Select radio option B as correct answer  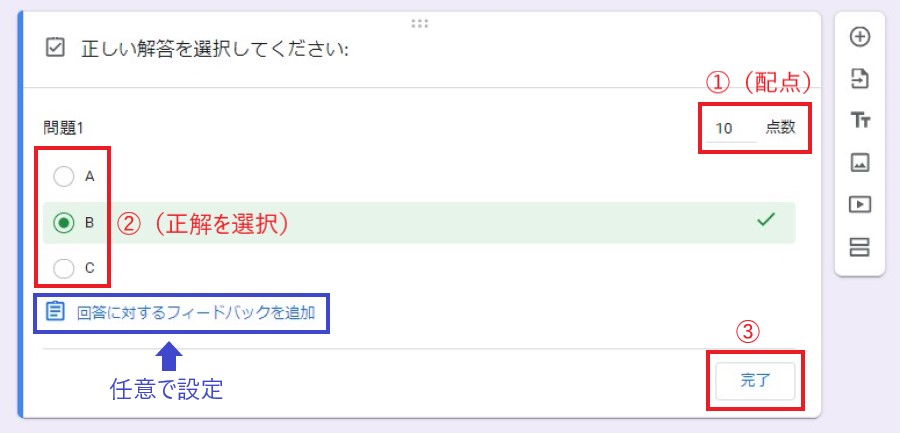pyautogui.click(x=64, y=223)
